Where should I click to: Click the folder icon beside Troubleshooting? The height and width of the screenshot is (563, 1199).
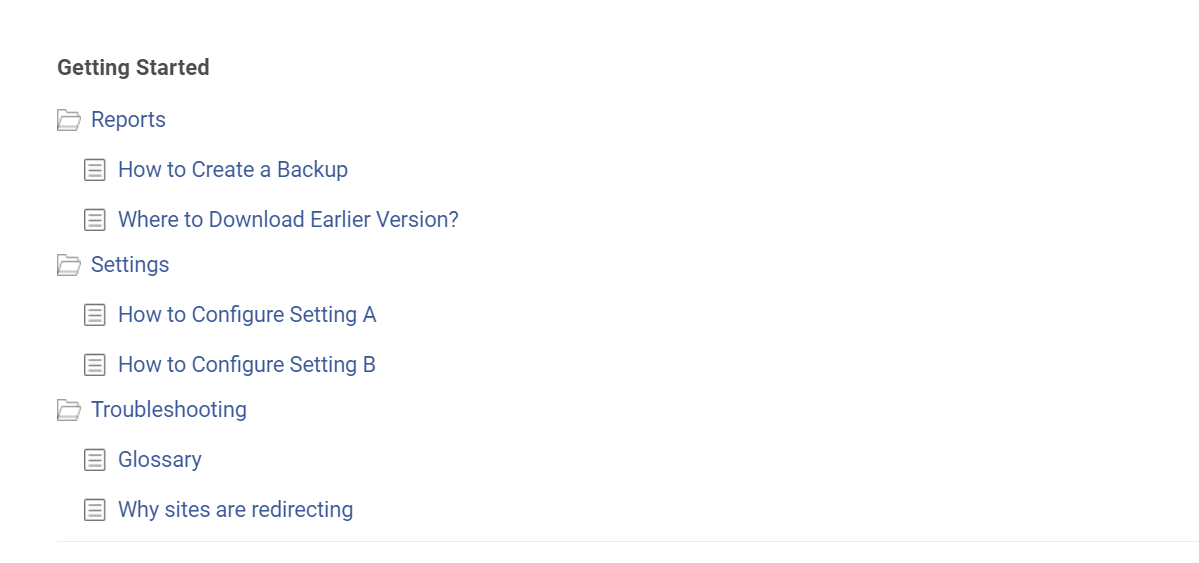coord(68,410)
